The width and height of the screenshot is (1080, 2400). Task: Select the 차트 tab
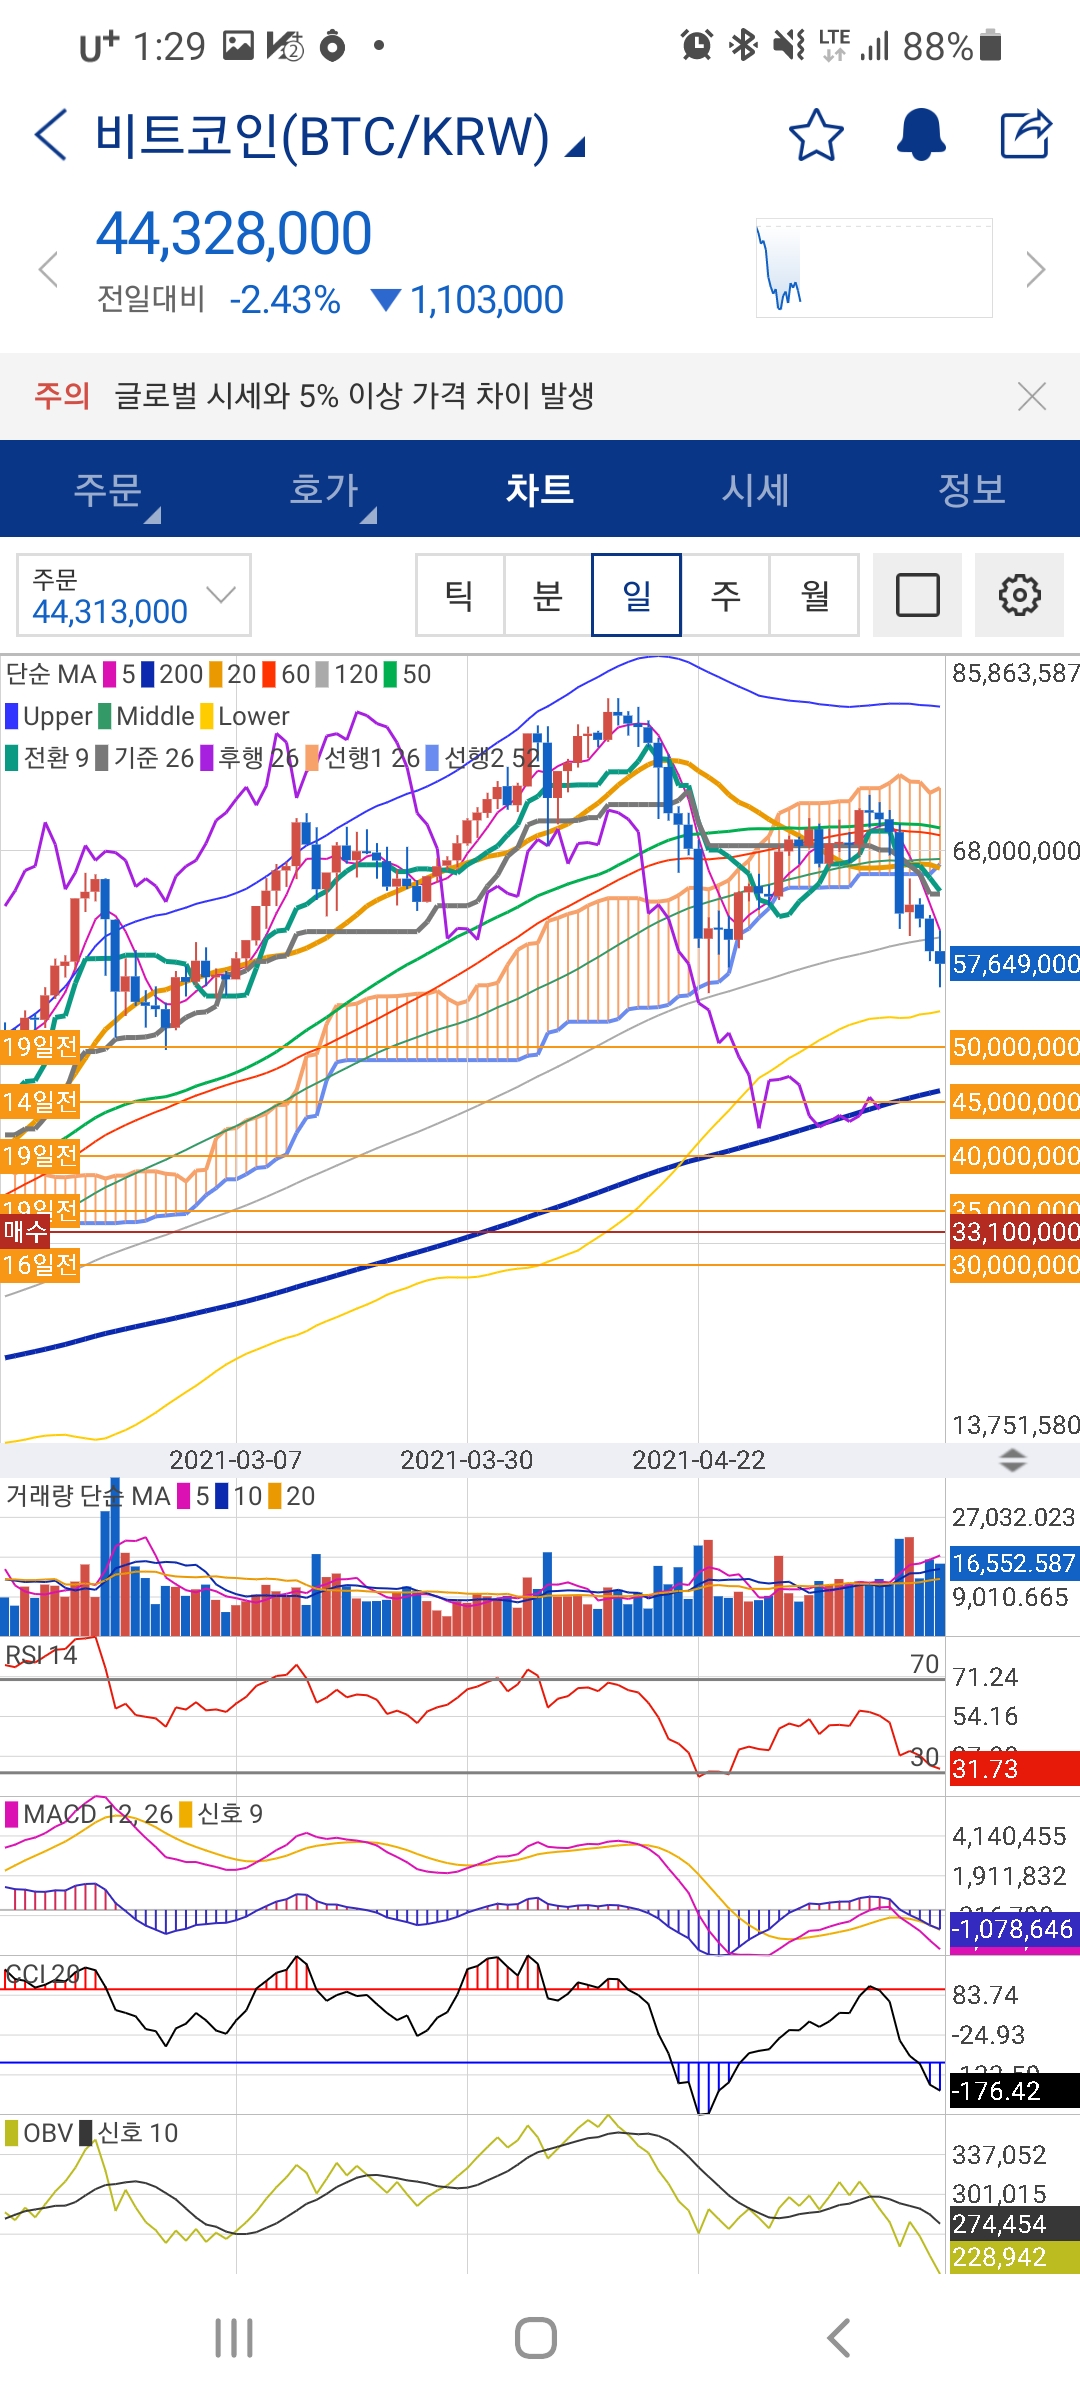pyautogui.click(x=540, y=489)
